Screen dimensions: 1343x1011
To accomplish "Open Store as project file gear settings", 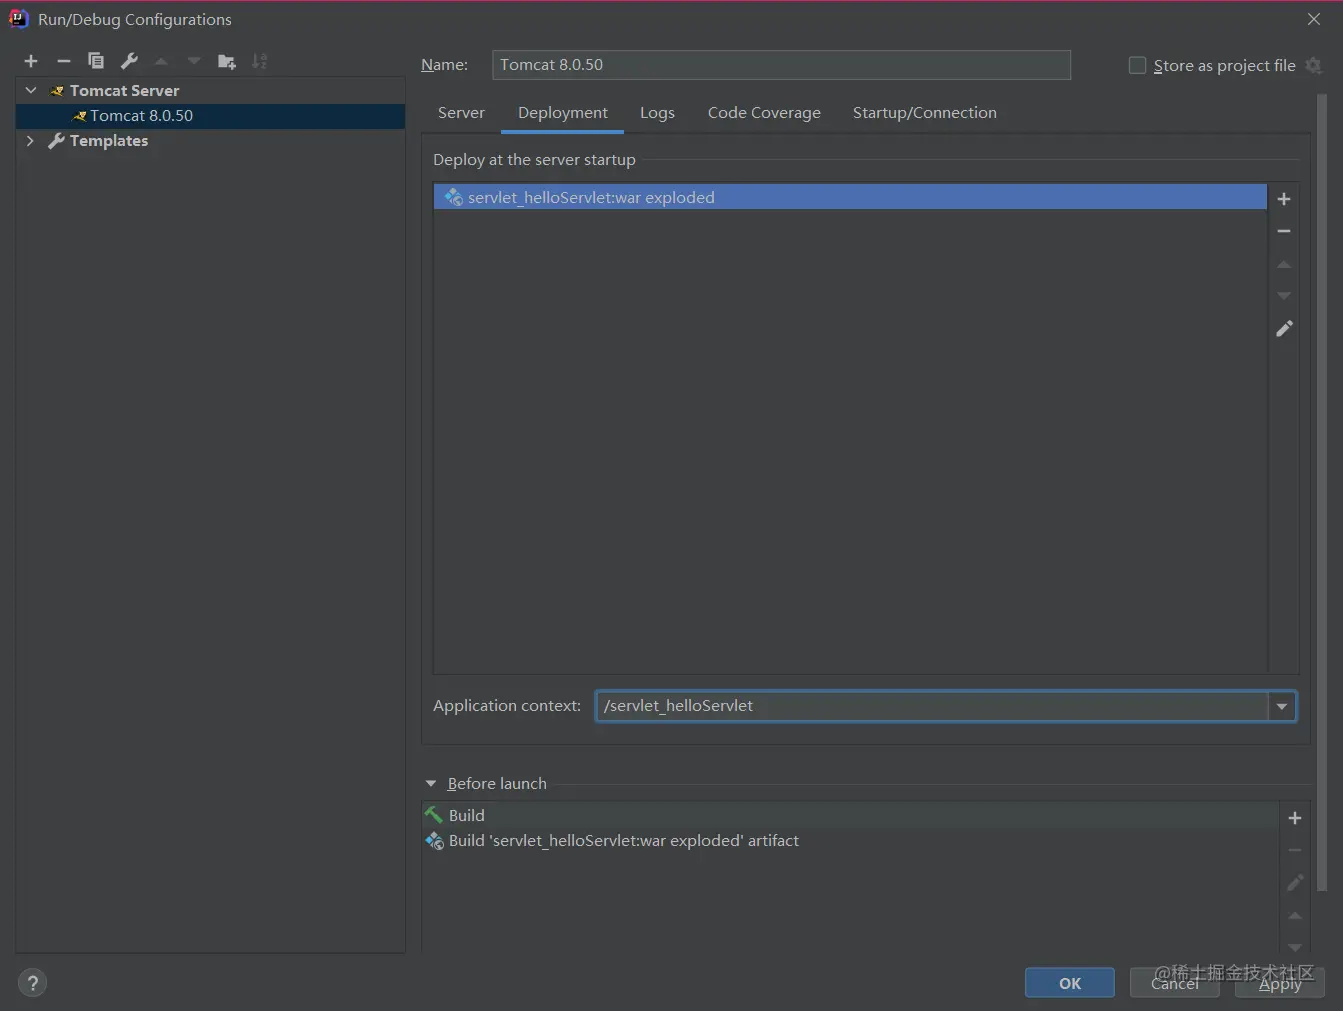I will [x=1314, y=65].
